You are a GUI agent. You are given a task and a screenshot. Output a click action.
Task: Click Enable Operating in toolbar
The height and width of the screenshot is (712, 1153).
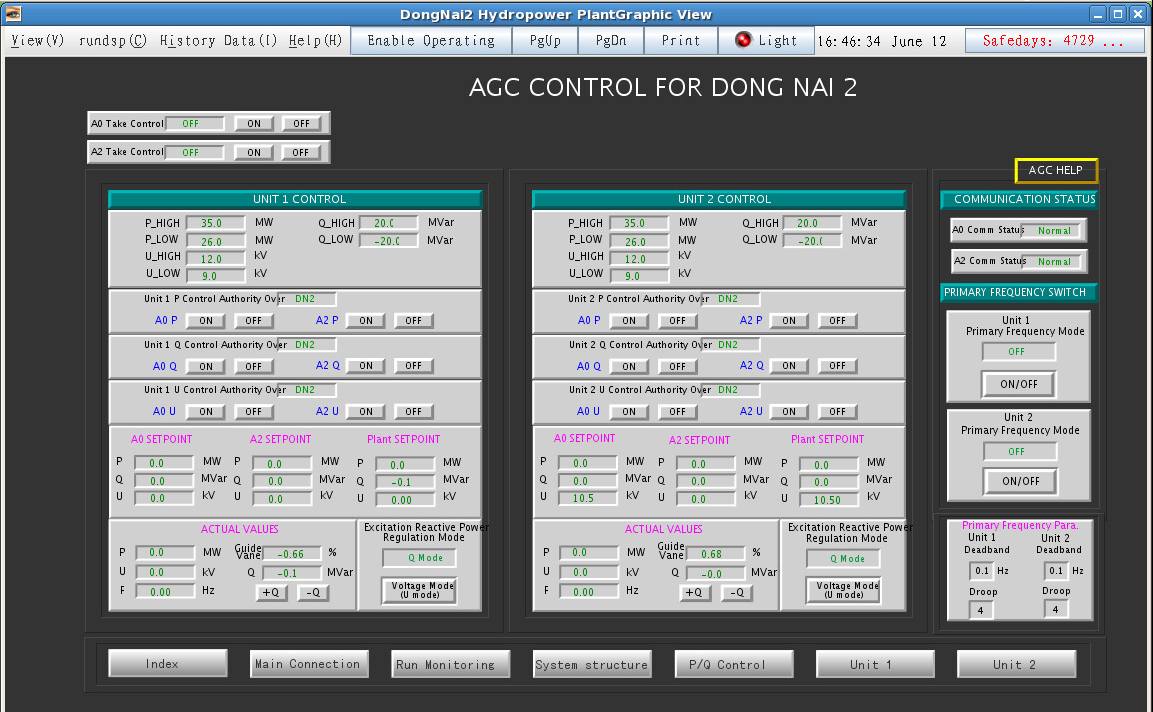(x=431, y=41)
